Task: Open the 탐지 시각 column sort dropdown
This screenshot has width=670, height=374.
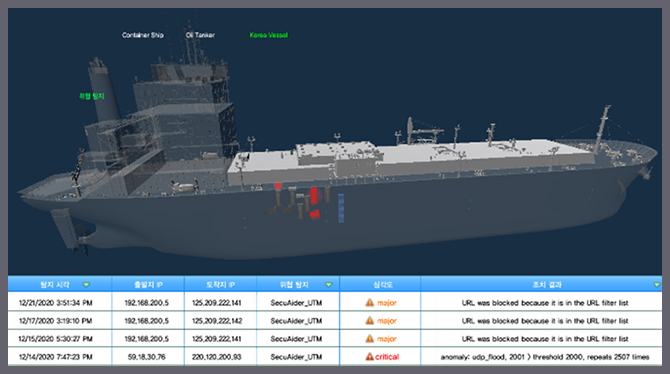Action: [x=86, y=285]
